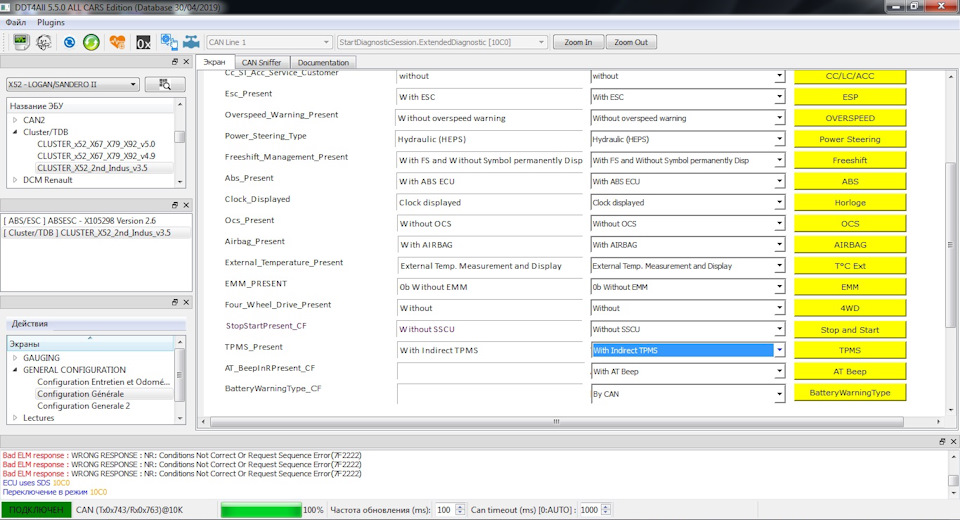Expand the GAUGING screens node
This screenshot has height=520, width=960.
point(15,358)
